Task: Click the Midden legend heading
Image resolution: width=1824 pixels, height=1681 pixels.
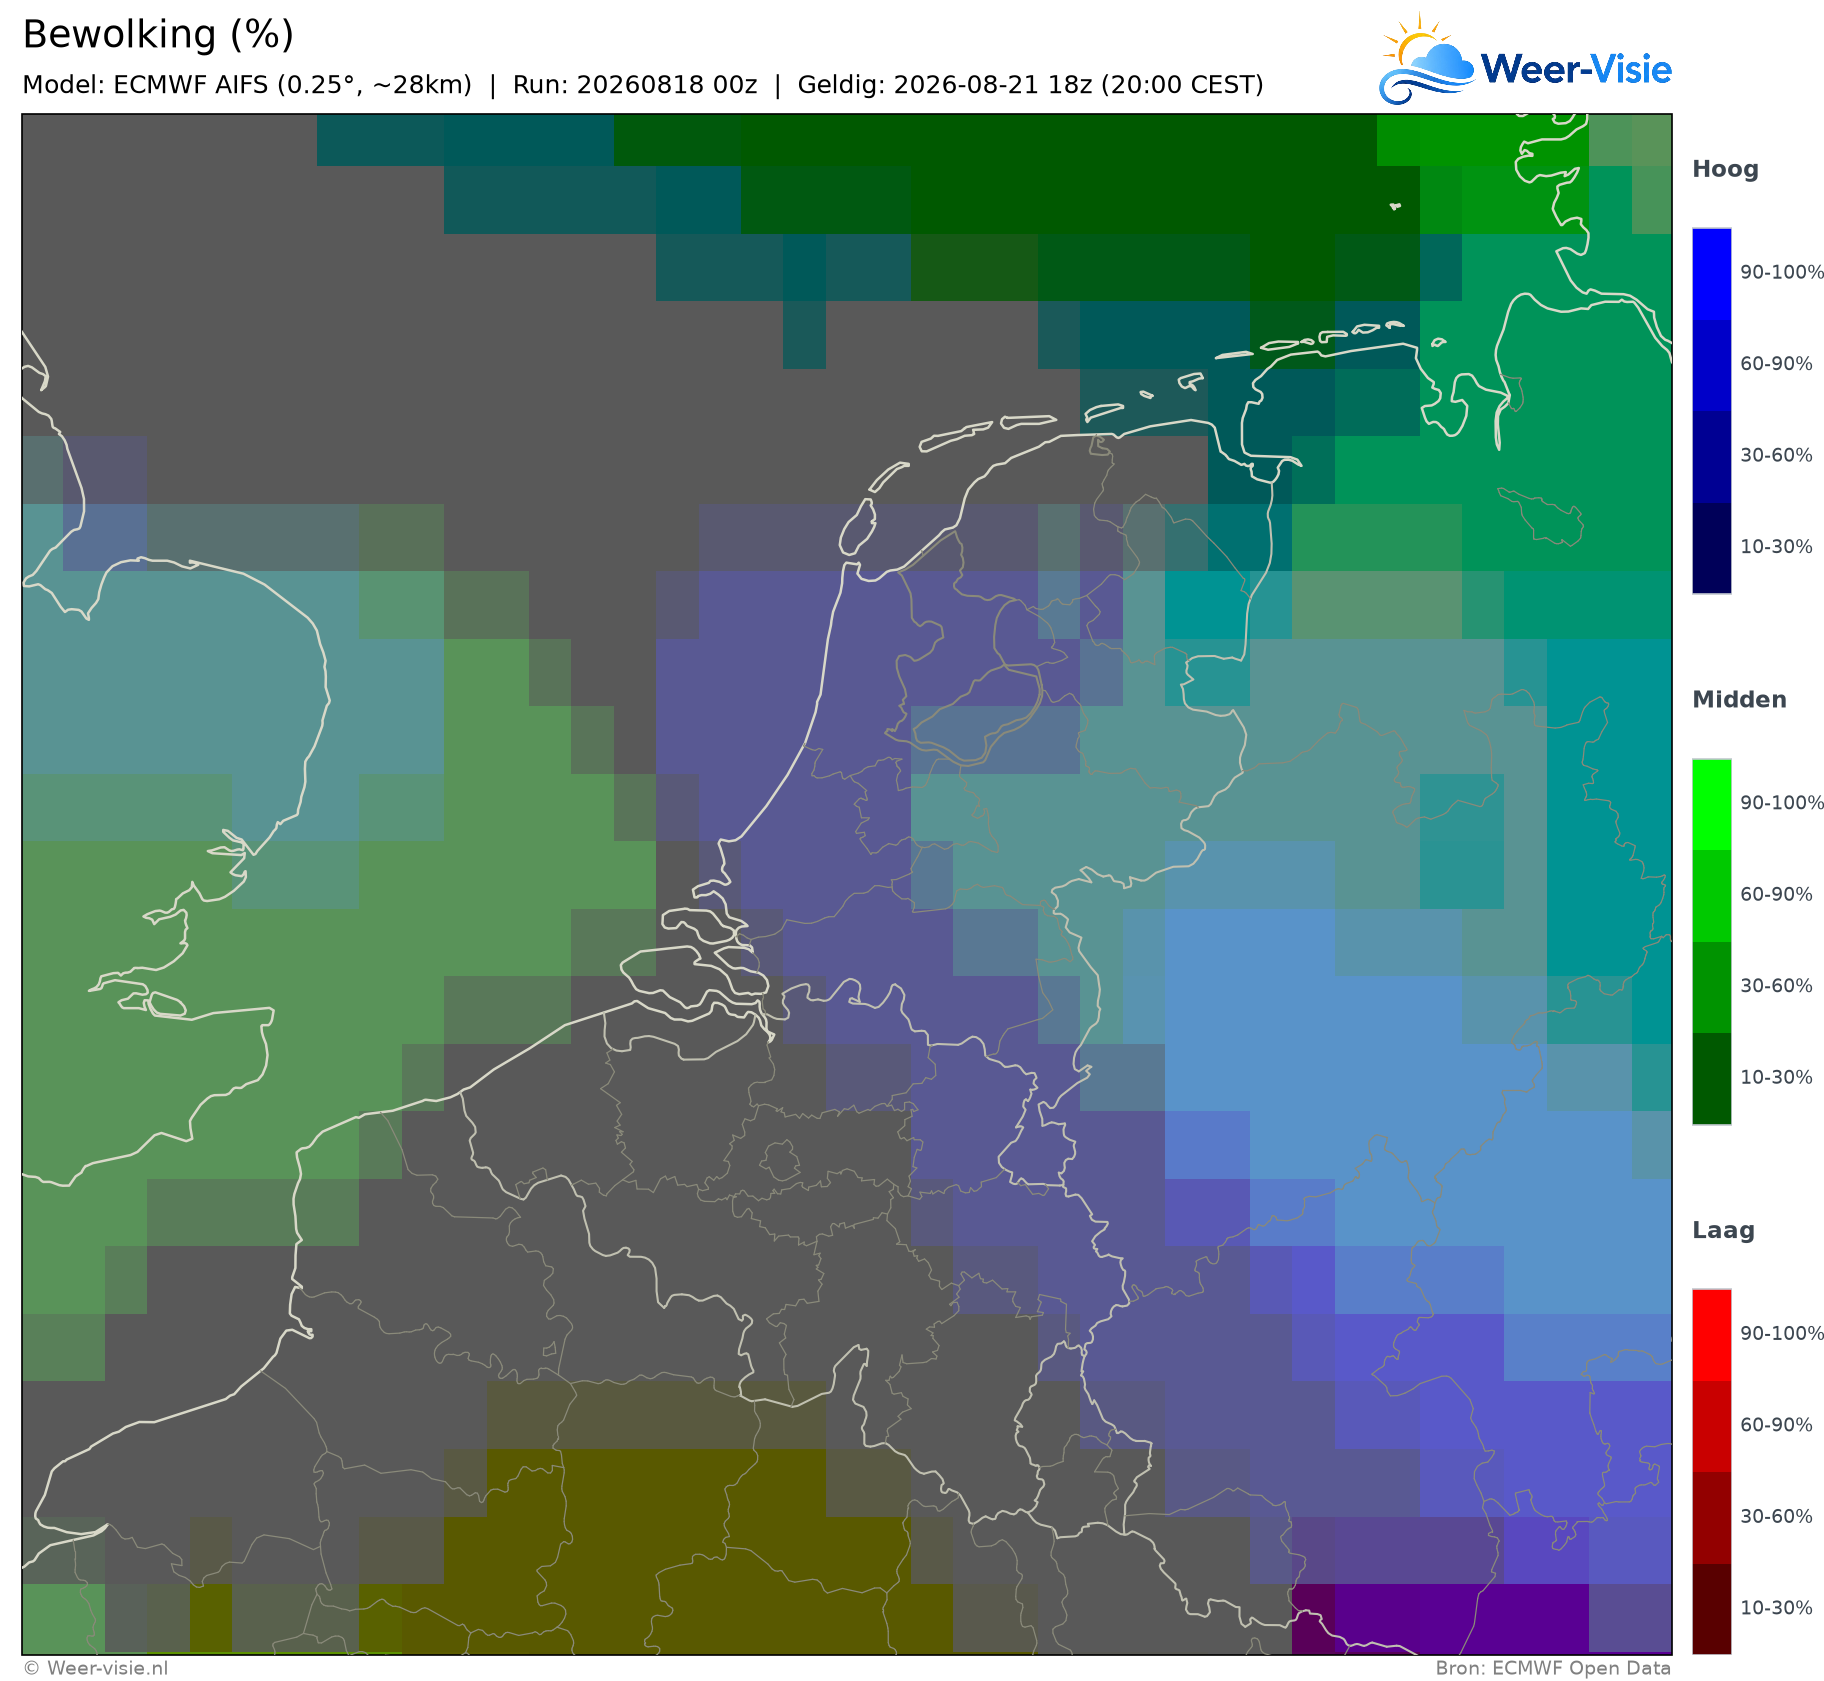Action: point(1739,700)
